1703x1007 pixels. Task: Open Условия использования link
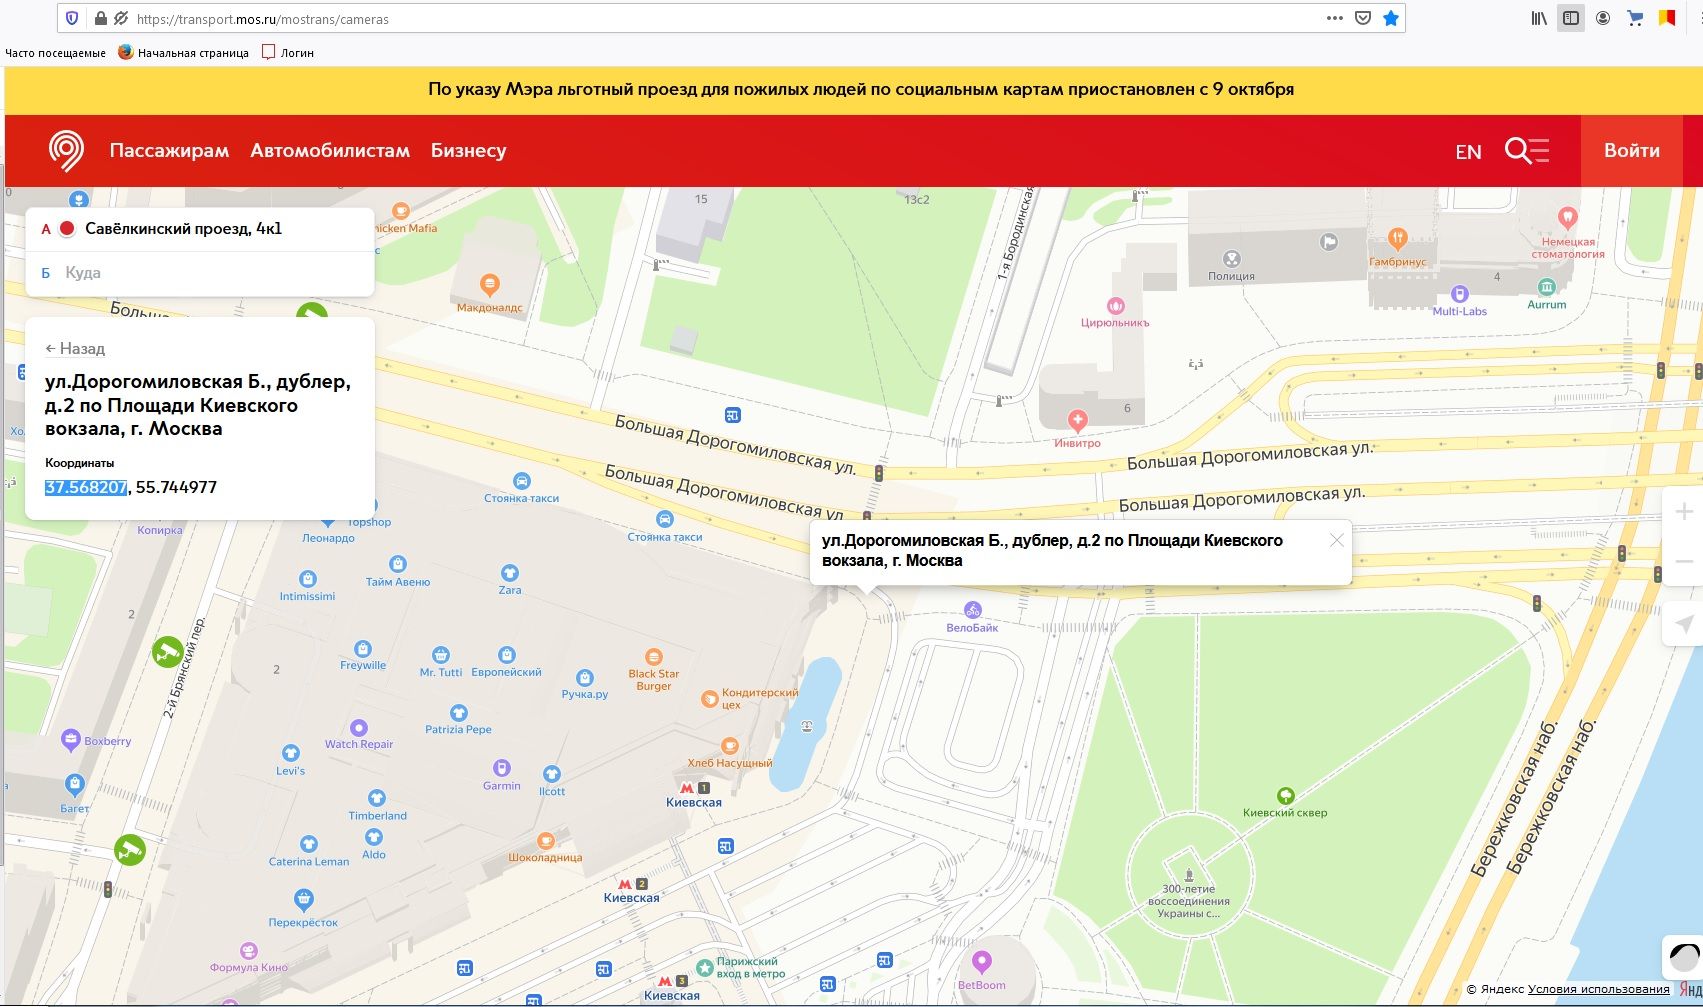coord(1598,989)
